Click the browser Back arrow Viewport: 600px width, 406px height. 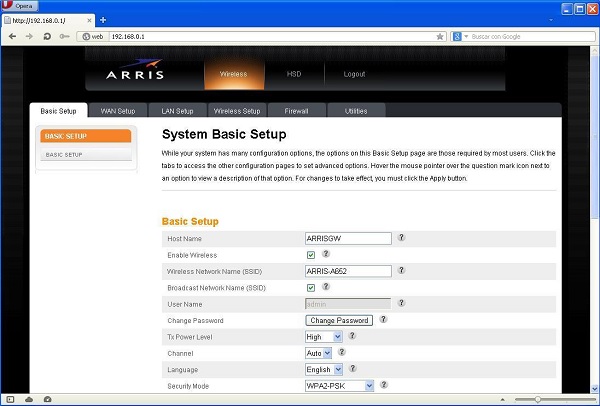point(12,36)
